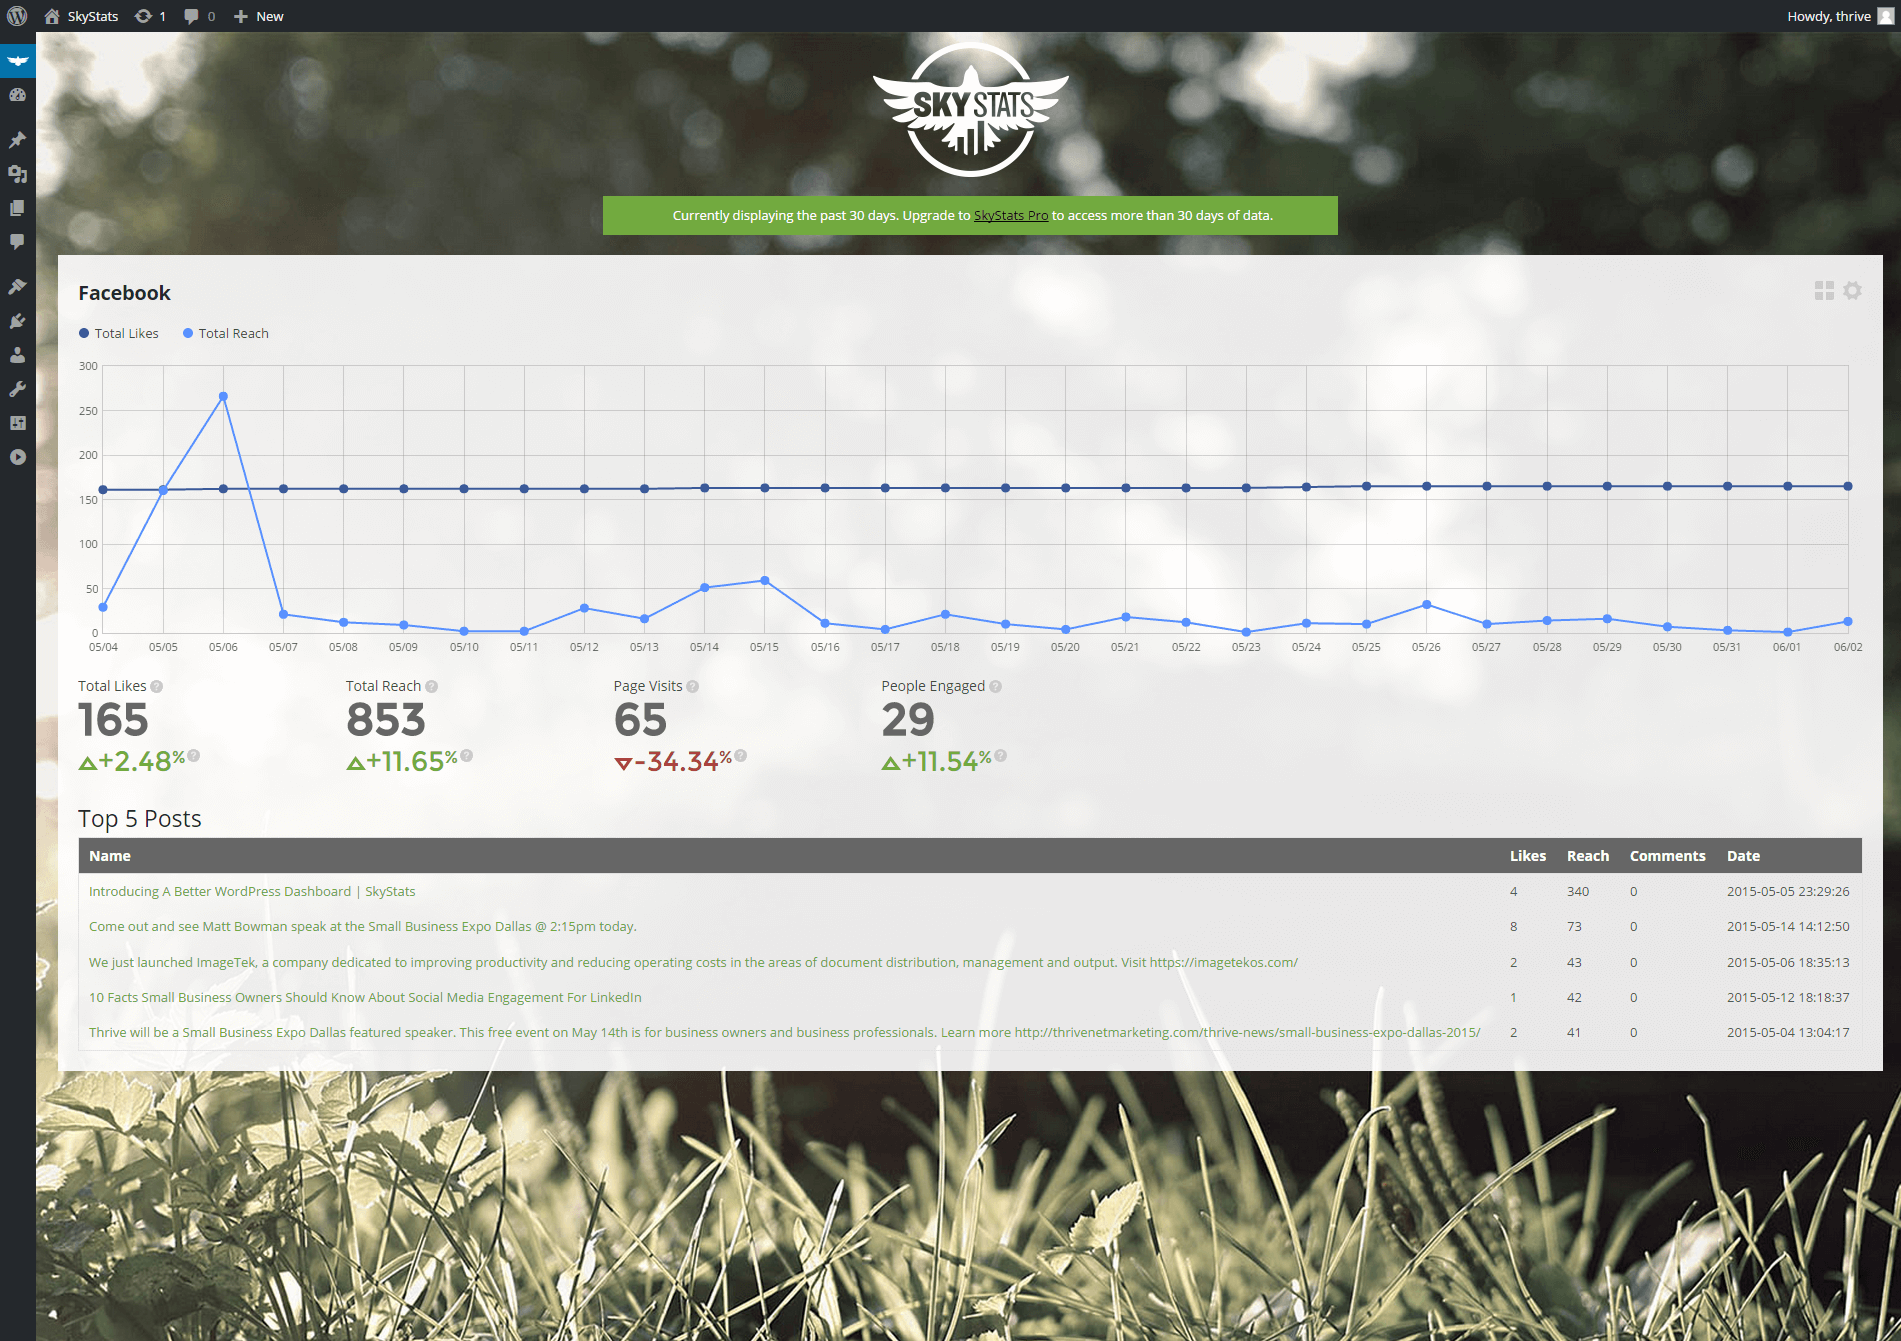The image size is (1901, 1341).
Task: Open Tools using the wrench sidebar icon
Action: [x=17, y=389]
